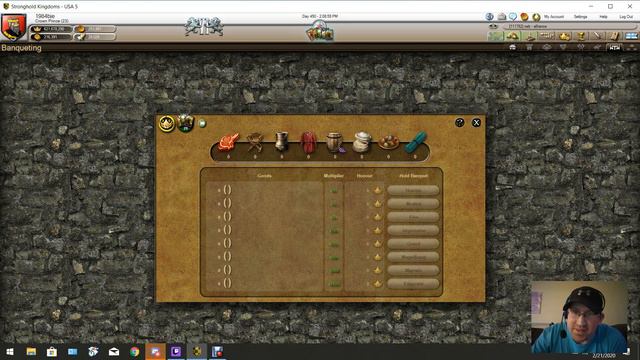
Task: Select the salt sack goods icon
Action: 362,142
